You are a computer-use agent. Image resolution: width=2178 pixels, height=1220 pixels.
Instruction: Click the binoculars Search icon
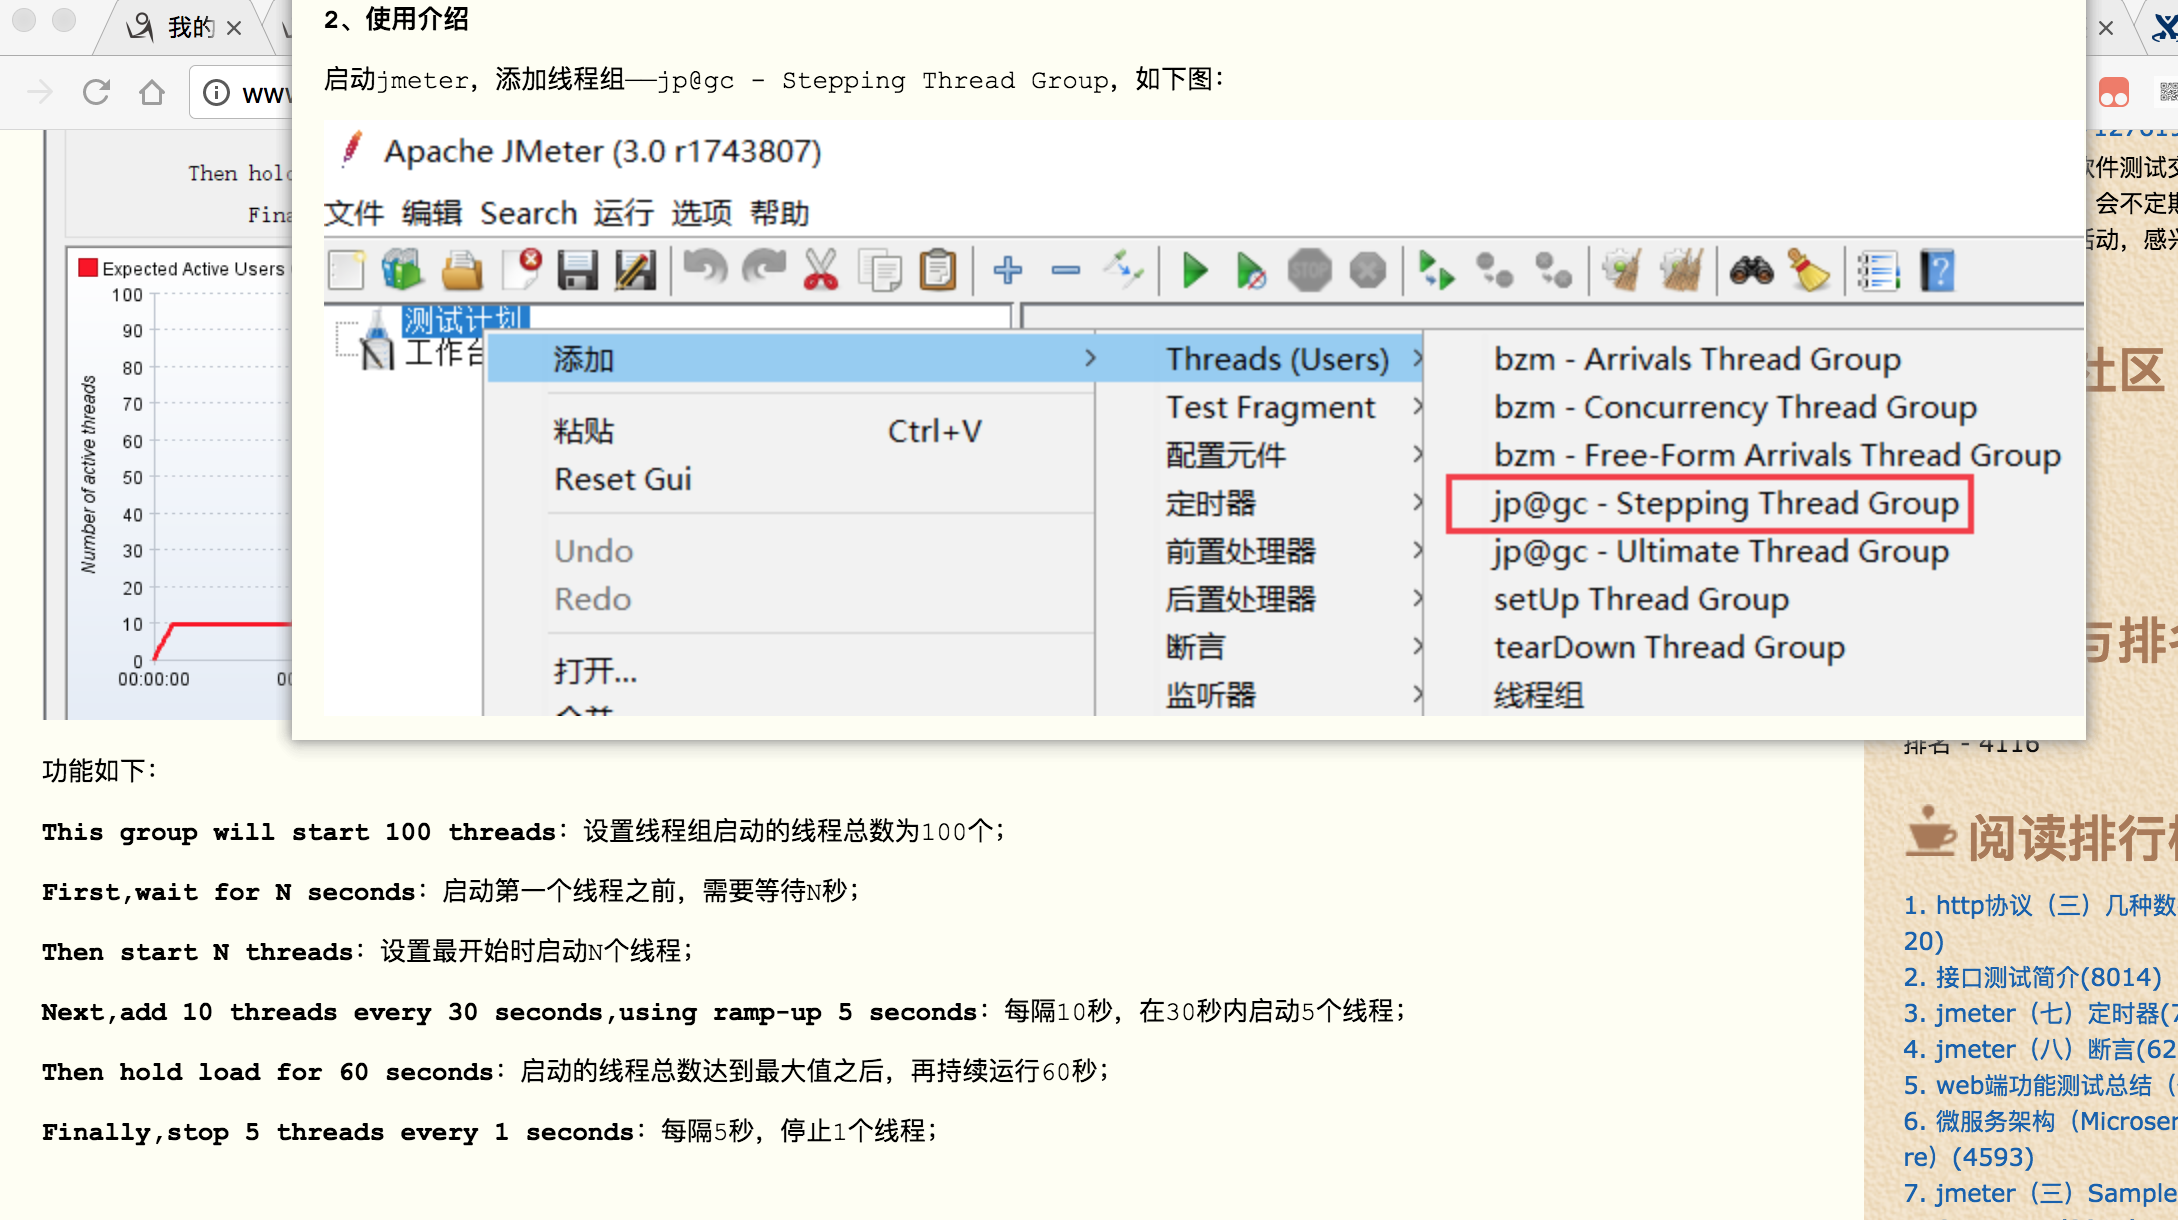click(x=1752, y=270)
